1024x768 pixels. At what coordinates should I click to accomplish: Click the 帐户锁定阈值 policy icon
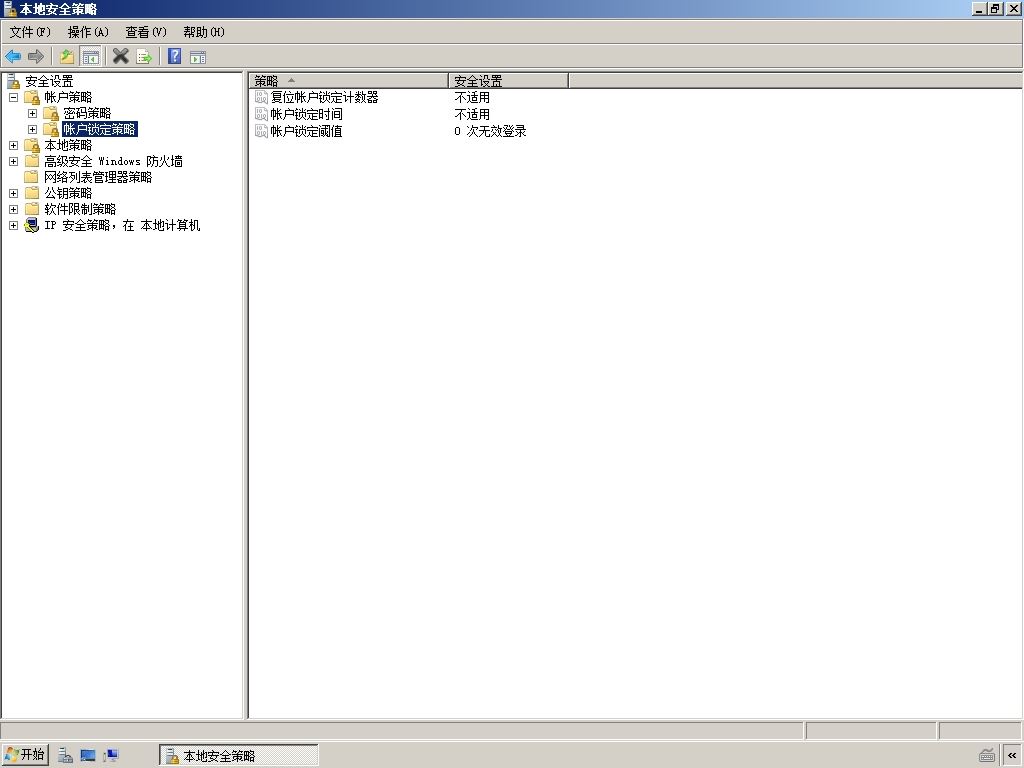261,131
